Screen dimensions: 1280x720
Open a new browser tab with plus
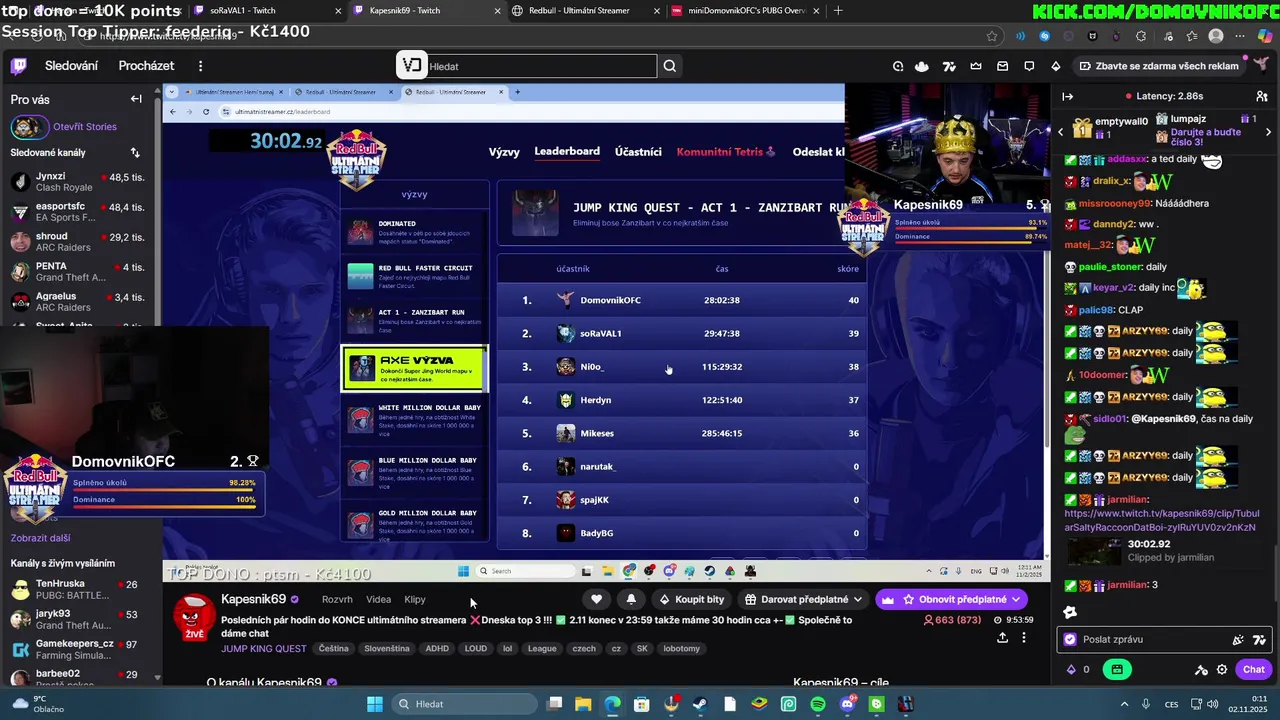838,11
